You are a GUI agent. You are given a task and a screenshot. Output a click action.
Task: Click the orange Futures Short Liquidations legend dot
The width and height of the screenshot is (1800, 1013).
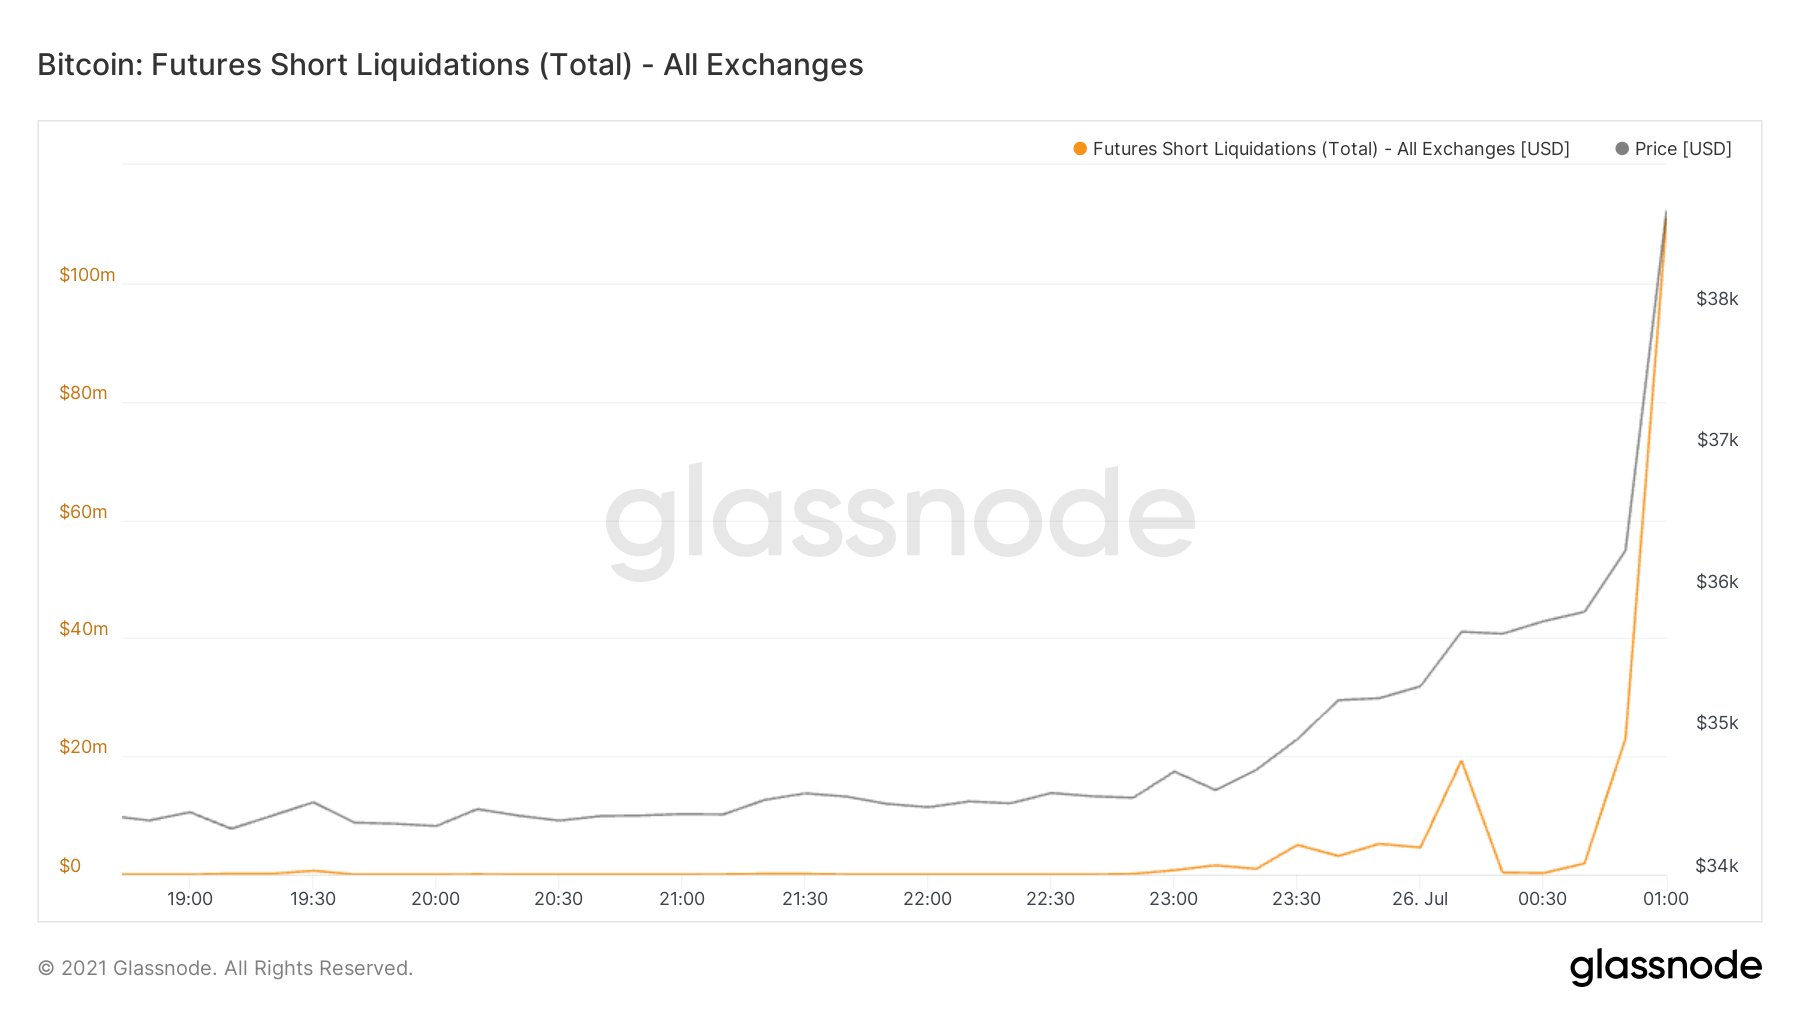click(1080, 149)
